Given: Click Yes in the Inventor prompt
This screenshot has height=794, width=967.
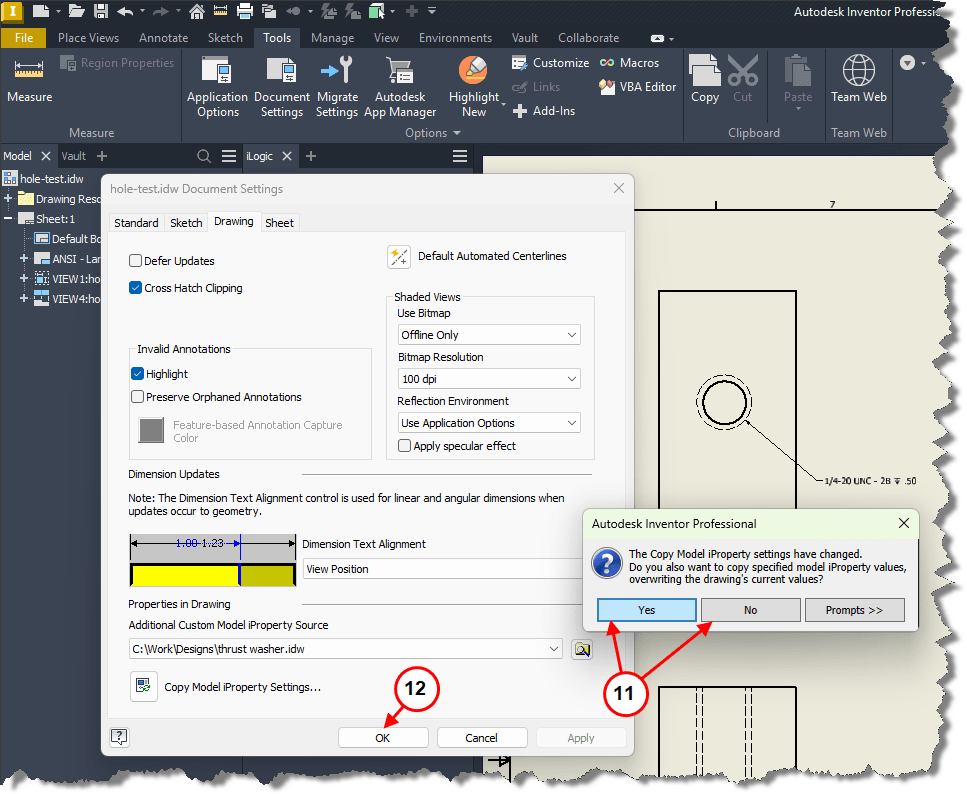Looking at the screenshot, I should click(x=646, y=610).
